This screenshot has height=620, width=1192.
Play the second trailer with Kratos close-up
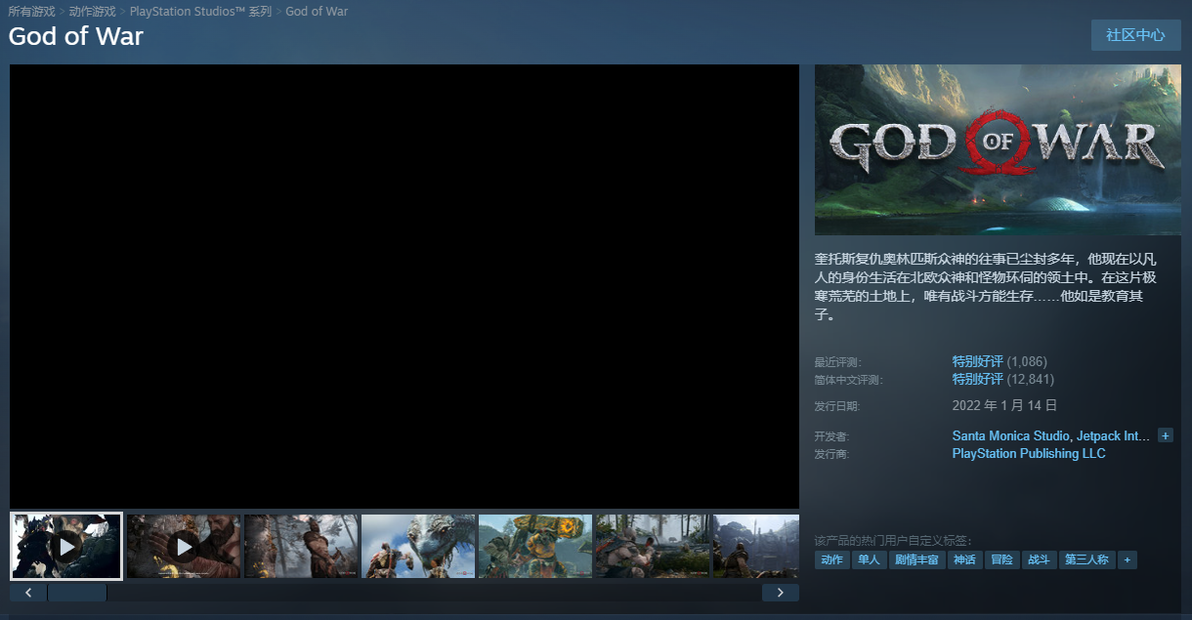(183, 546)
